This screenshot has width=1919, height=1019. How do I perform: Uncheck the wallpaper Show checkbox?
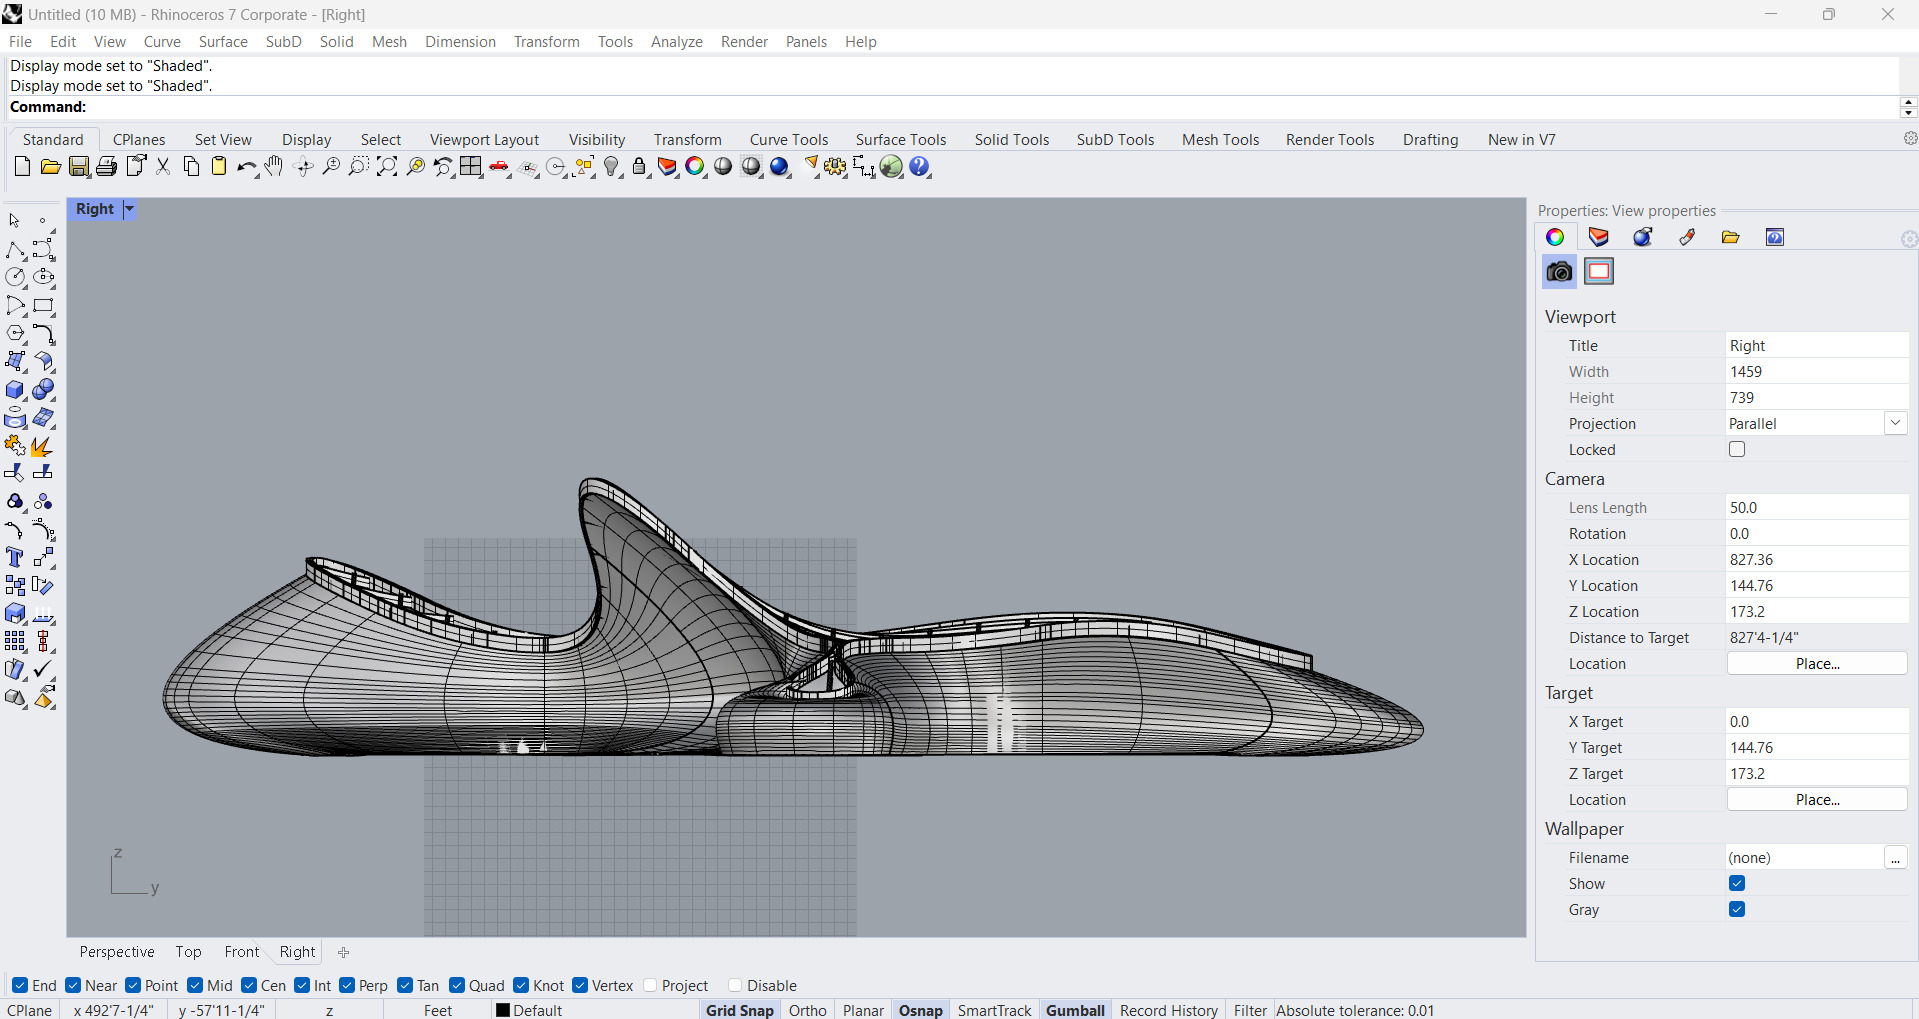[x=1737, y=884]
